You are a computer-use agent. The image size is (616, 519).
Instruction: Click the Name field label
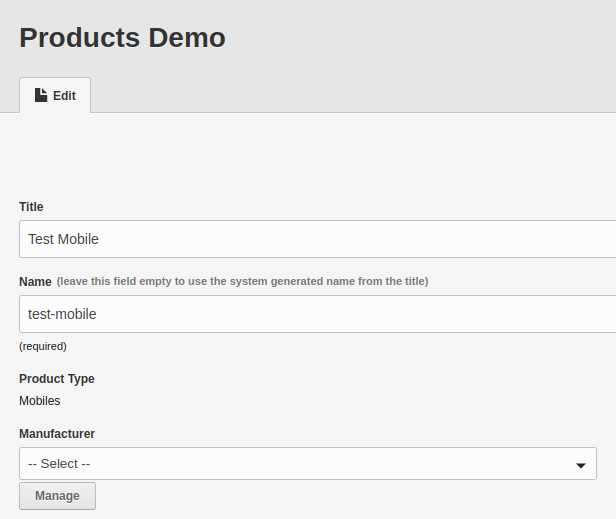[35, 282]
